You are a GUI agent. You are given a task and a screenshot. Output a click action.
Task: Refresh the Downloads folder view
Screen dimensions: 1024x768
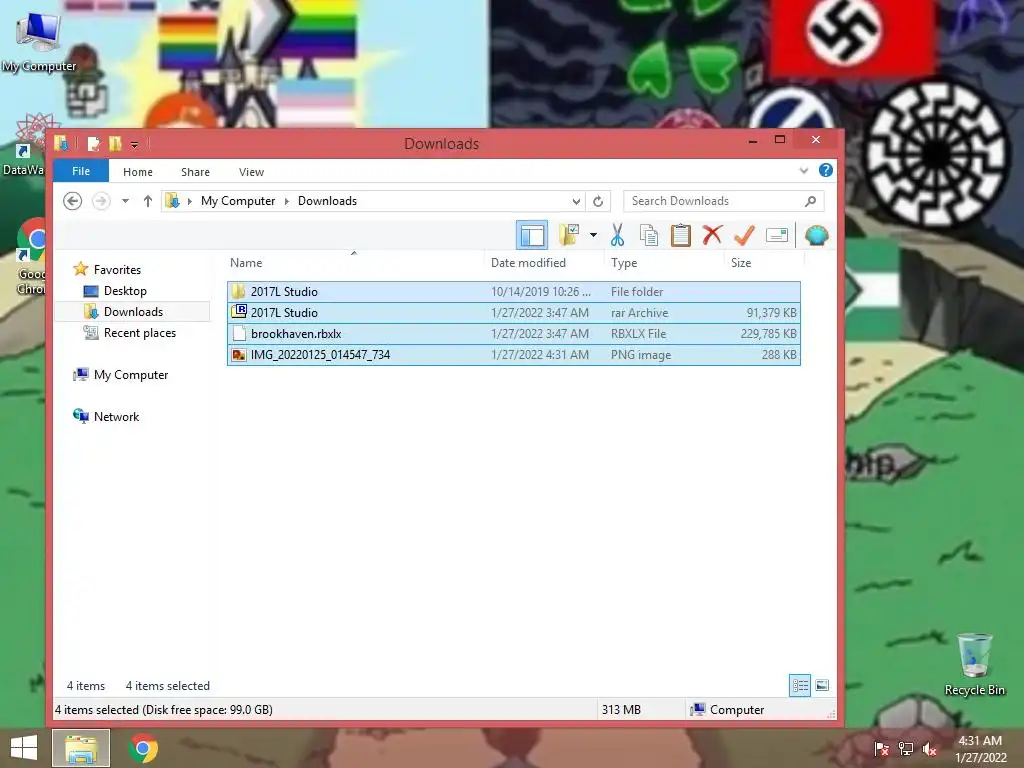pyautogui.click(x=598, y=201)
